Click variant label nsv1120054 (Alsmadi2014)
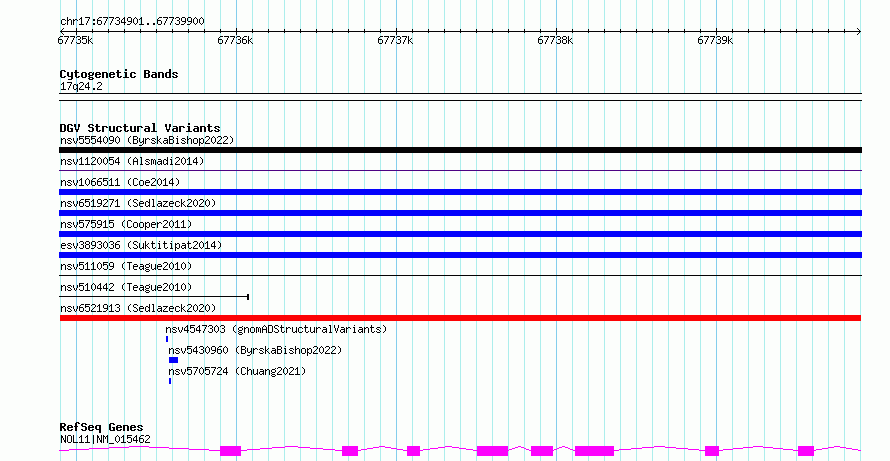Screen dimensions: 890x461 132,161
